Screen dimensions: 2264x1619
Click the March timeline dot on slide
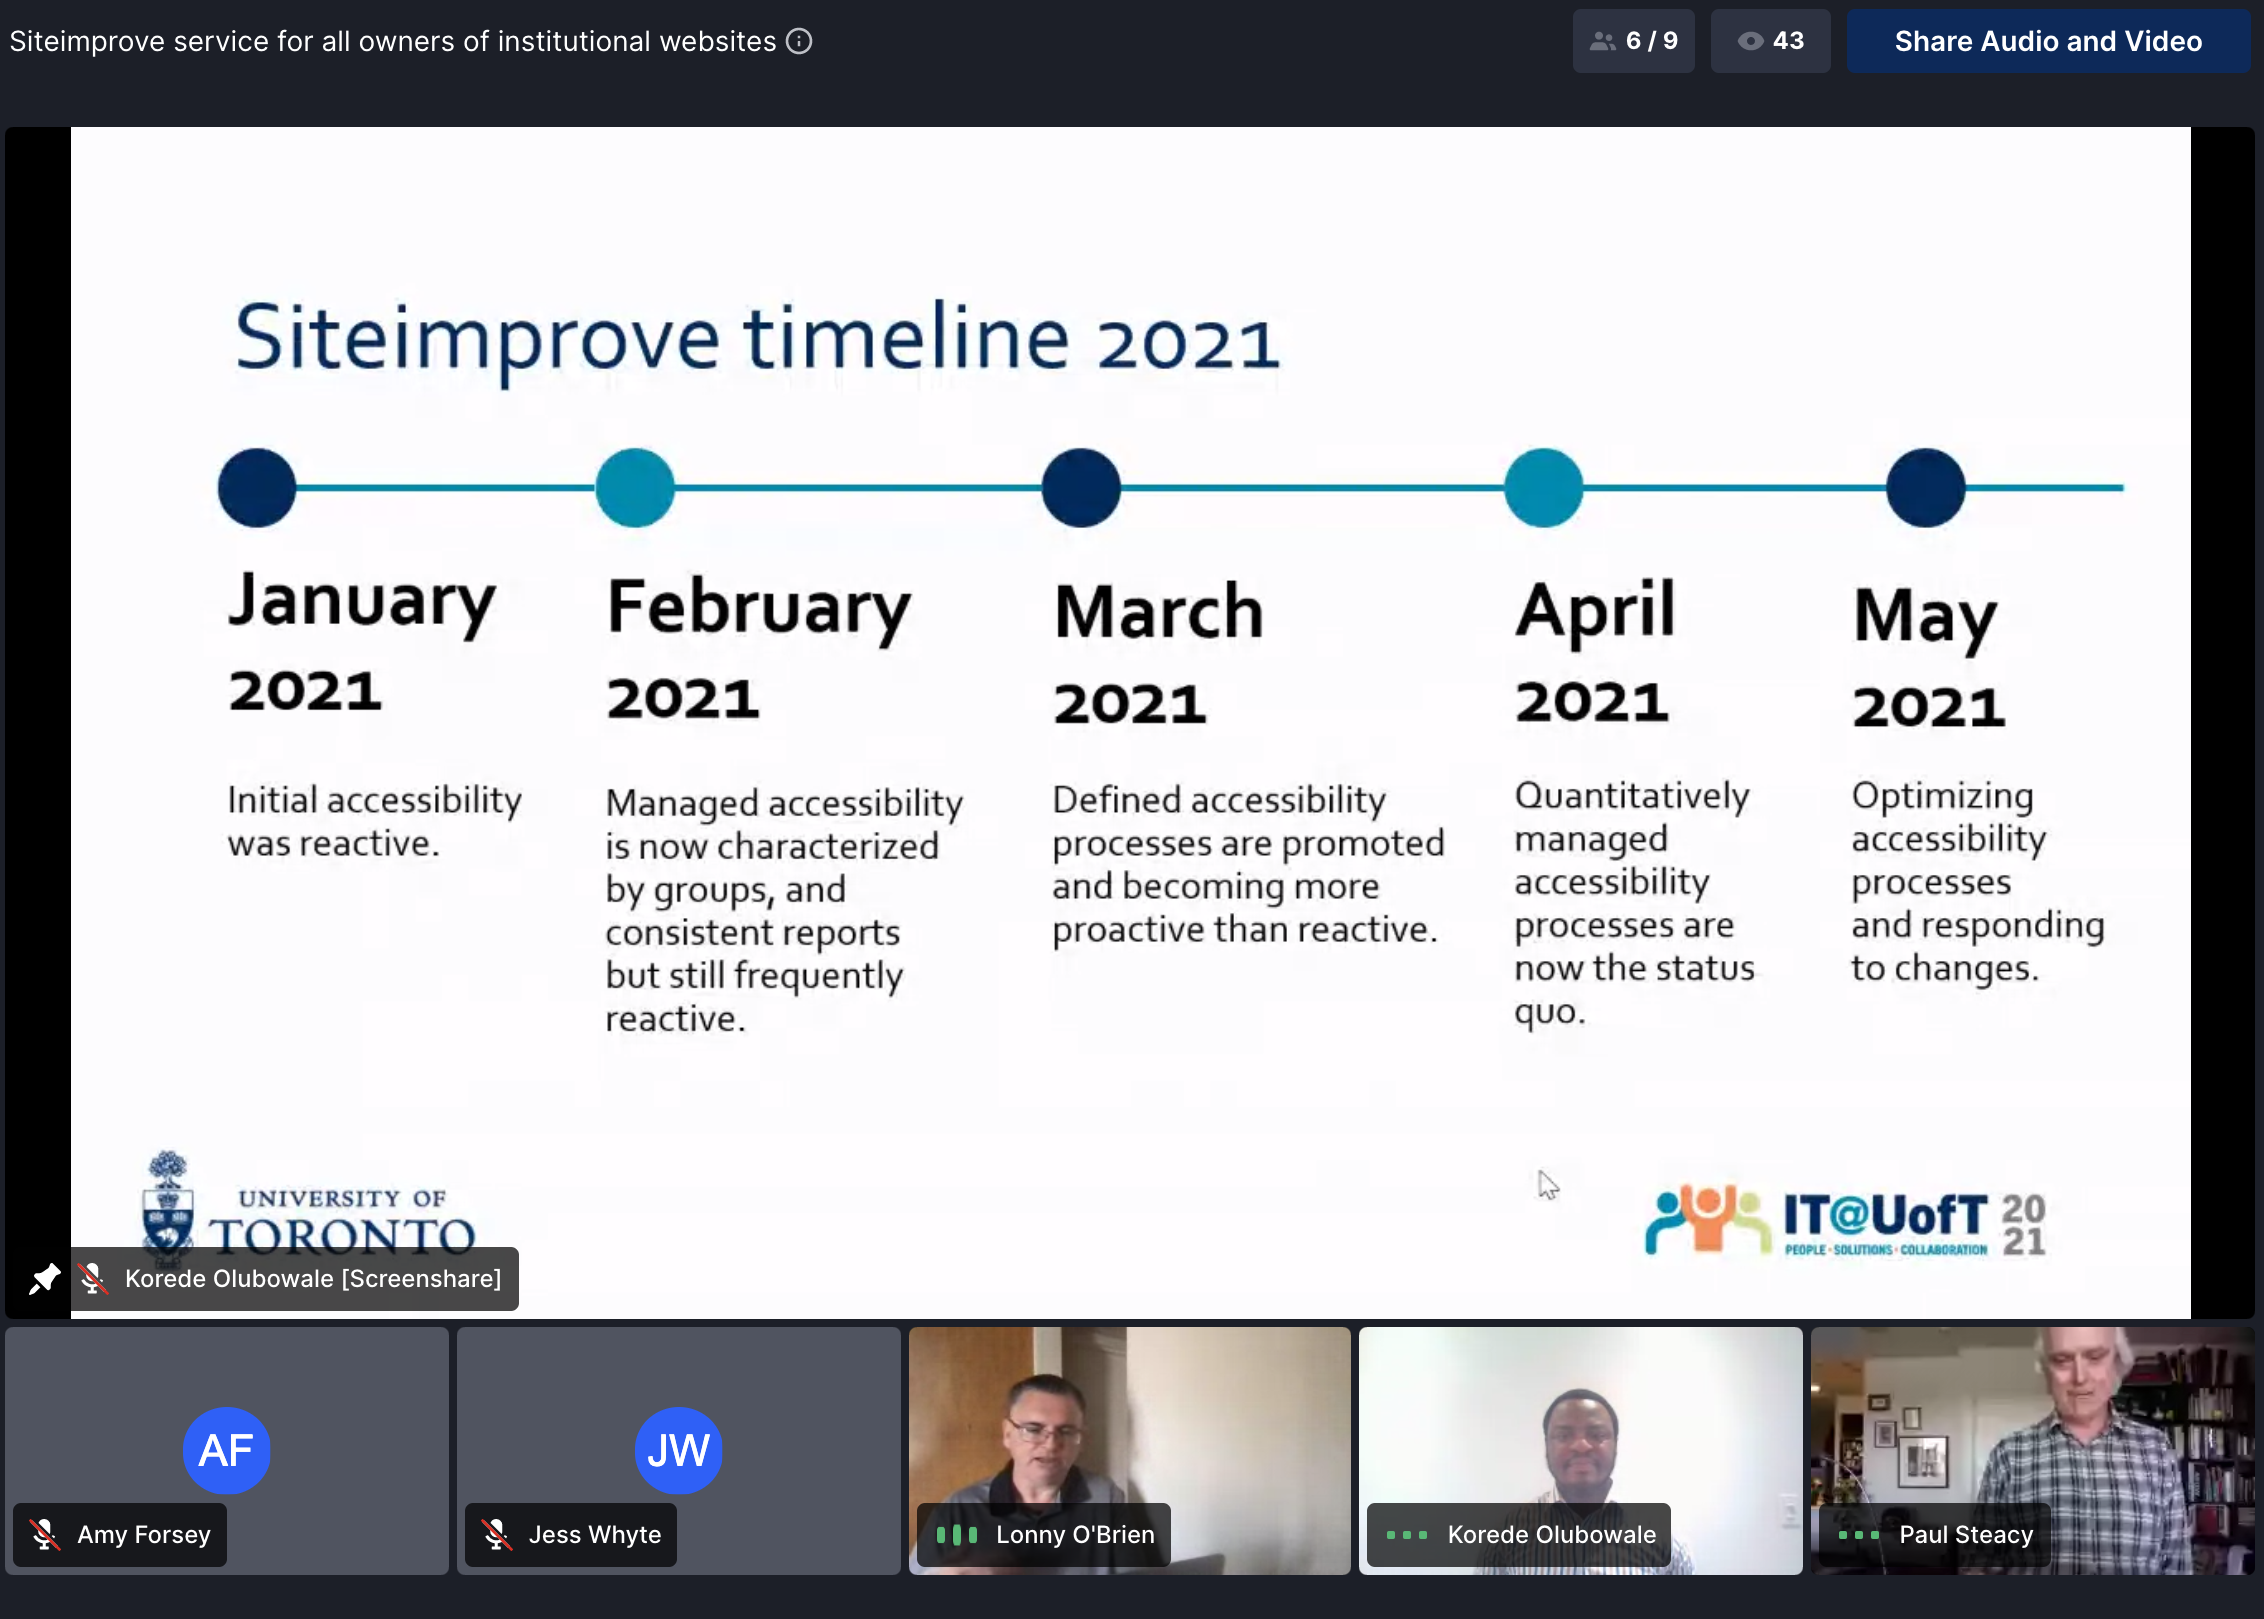(x=1081, y=488)
